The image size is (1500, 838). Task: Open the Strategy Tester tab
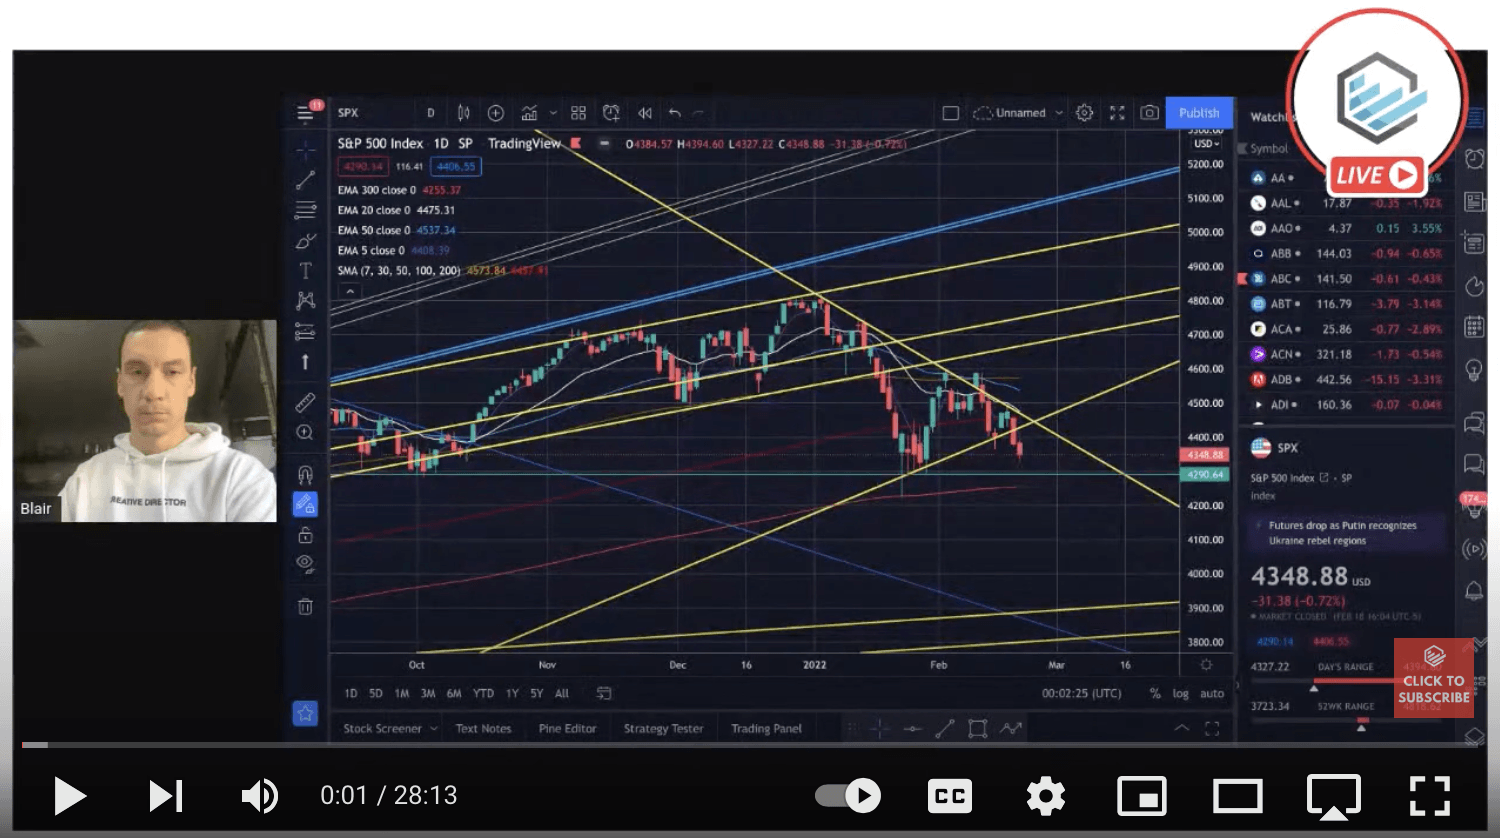(x=663, y=729)
